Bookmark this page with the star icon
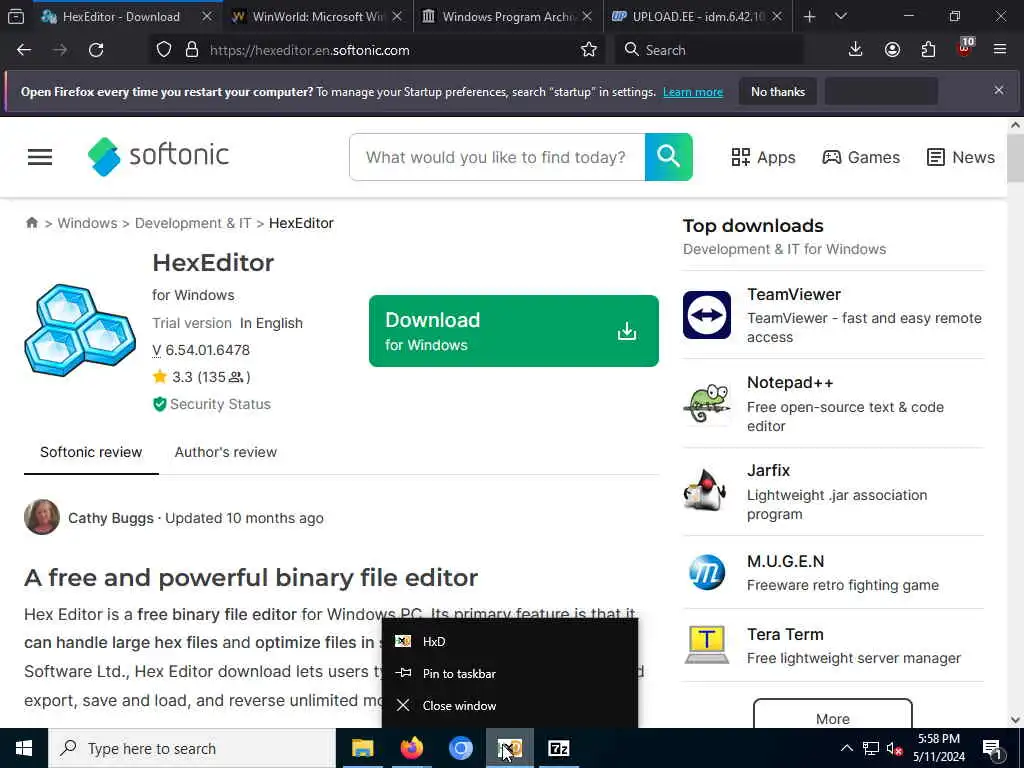 point(588,50)
